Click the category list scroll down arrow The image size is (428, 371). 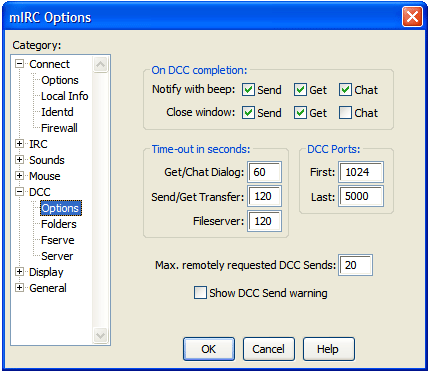(x=101, y=335)
